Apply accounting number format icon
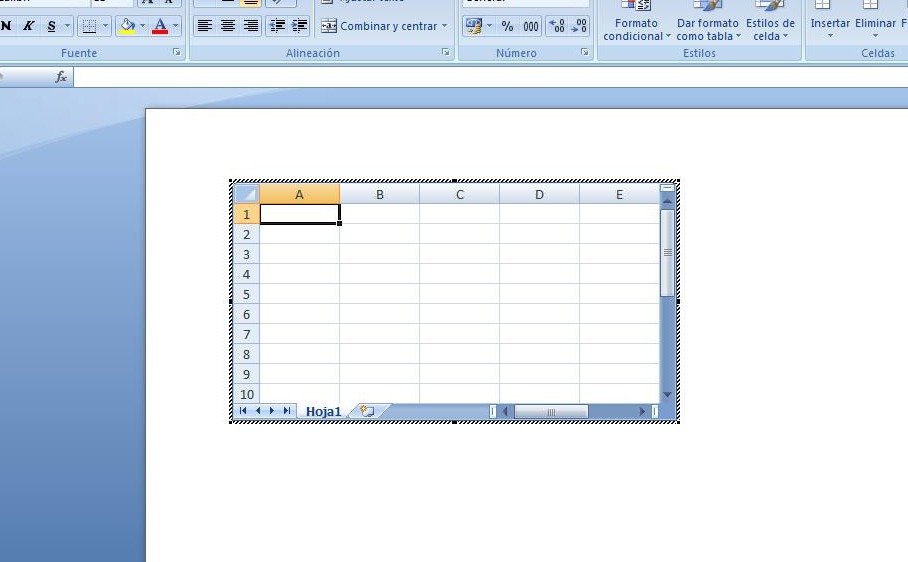 (474, 26)
